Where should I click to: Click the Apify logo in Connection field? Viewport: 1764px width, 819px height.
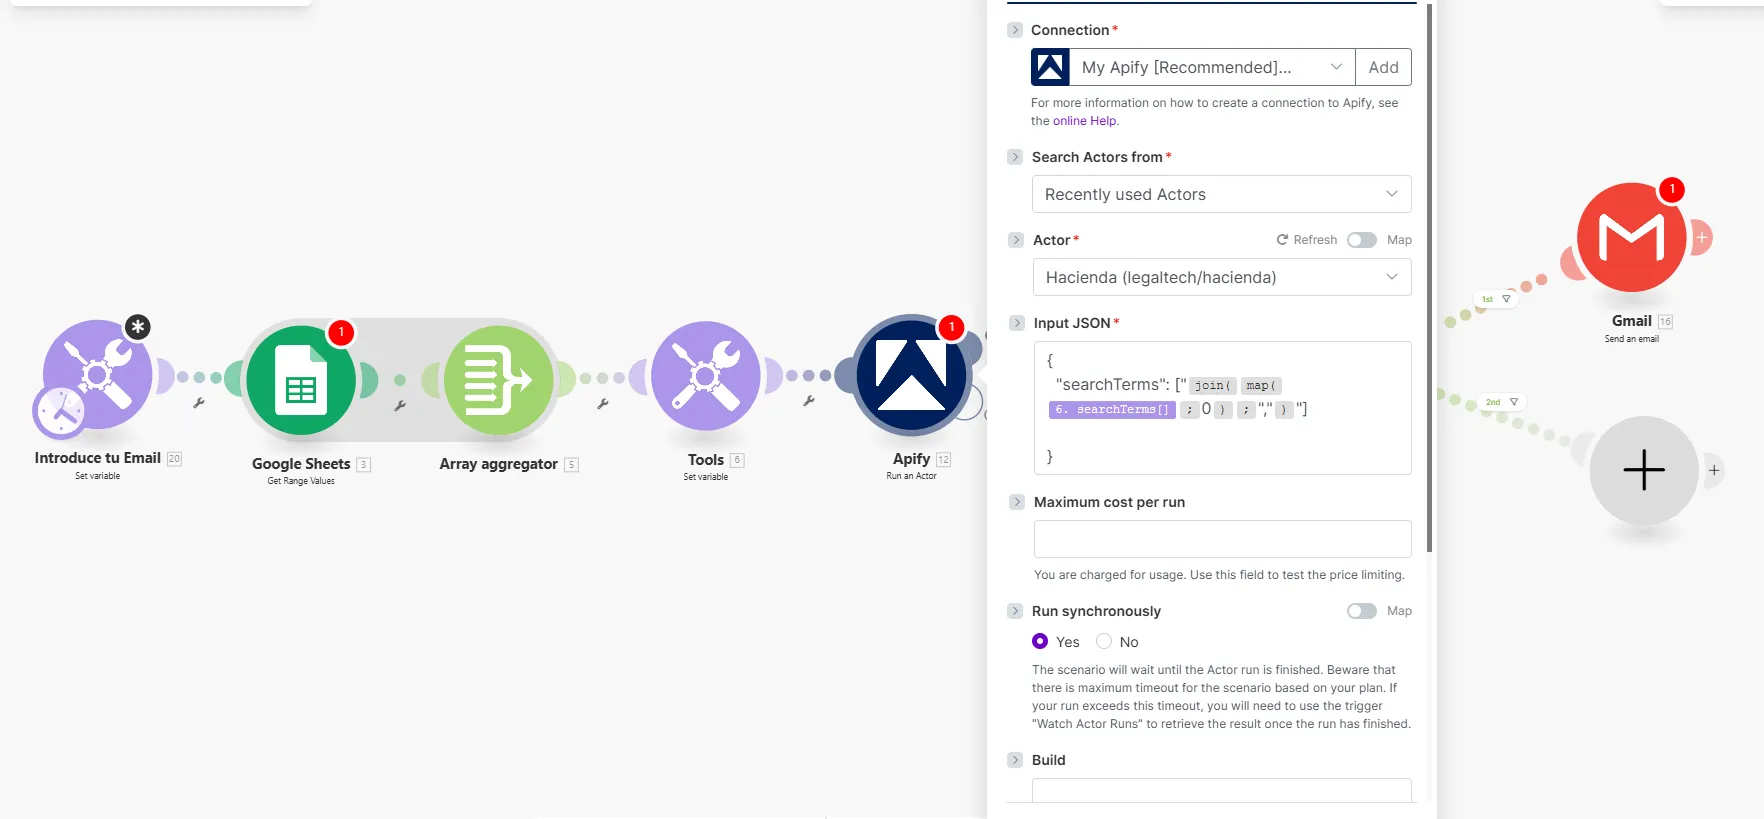1050,67
